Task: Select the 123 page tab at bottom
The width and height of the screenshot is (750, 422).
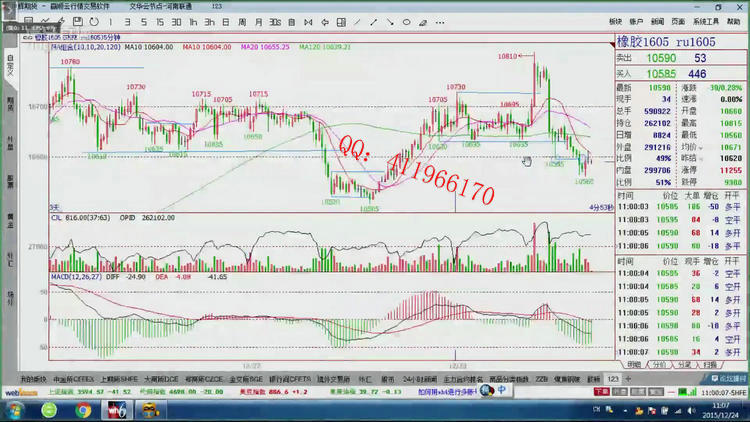Action: pos(613,379)
